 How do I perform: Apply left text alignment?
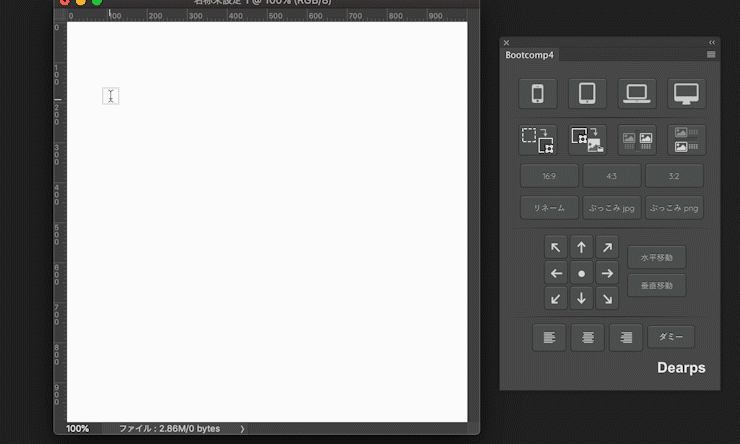(x=549, y=337)
